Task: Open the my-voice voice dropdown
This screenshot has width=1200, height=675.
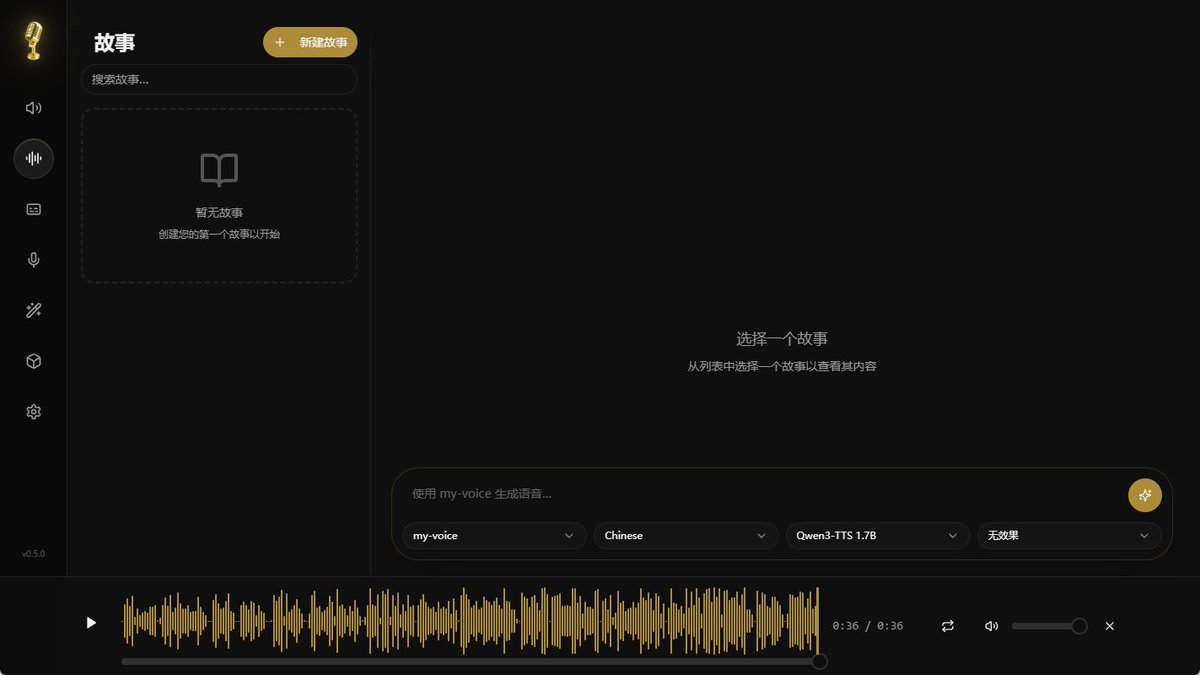Action: [x=494, y=536]
